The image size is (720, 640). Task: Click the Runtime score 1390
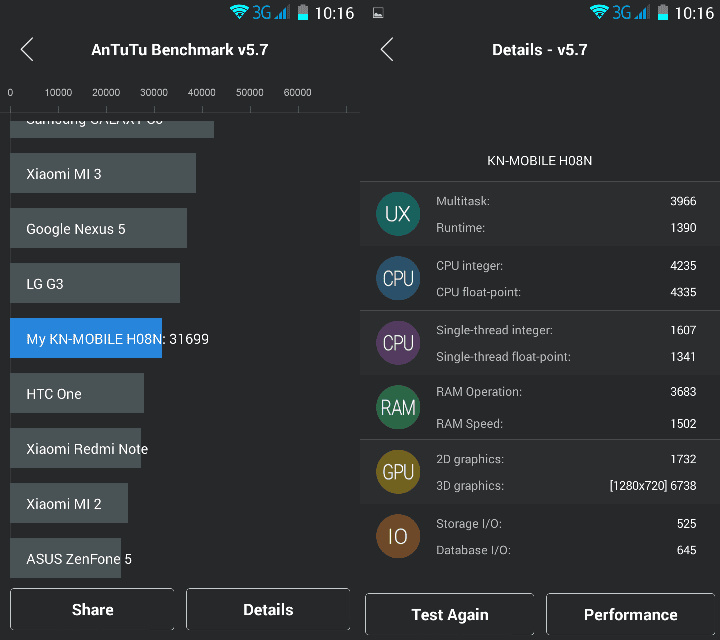point(683,228)
